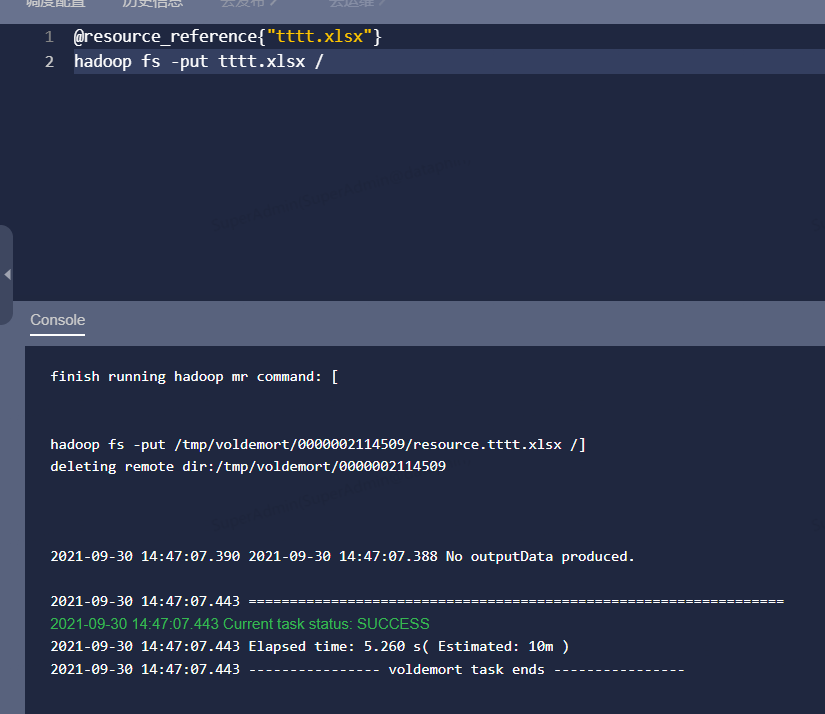Click the Elapsed time 5.260 s line
825x714 pixels.
click(x=309, y=646)
